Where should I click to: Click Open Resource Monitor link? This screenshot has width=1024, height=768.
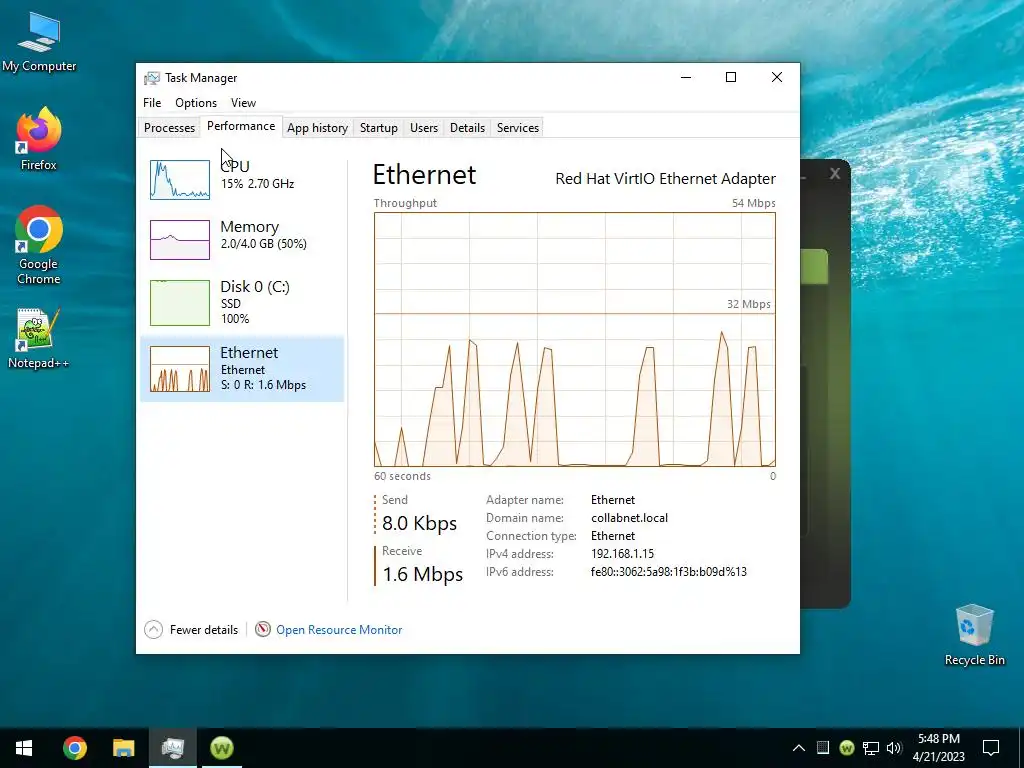click(339, 630)
